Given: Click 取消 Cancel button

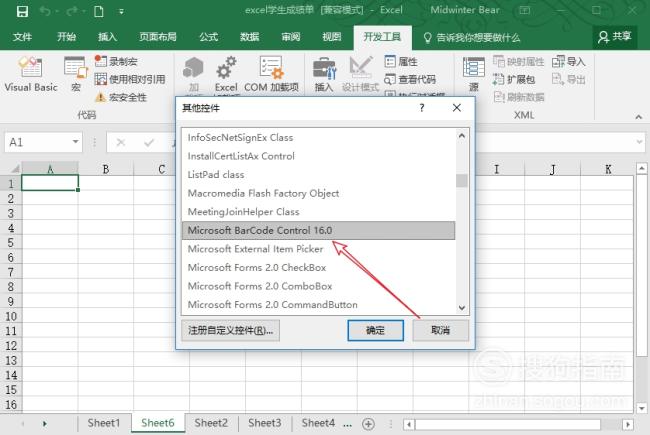Looking at the screenshot, I should (441, 331).
